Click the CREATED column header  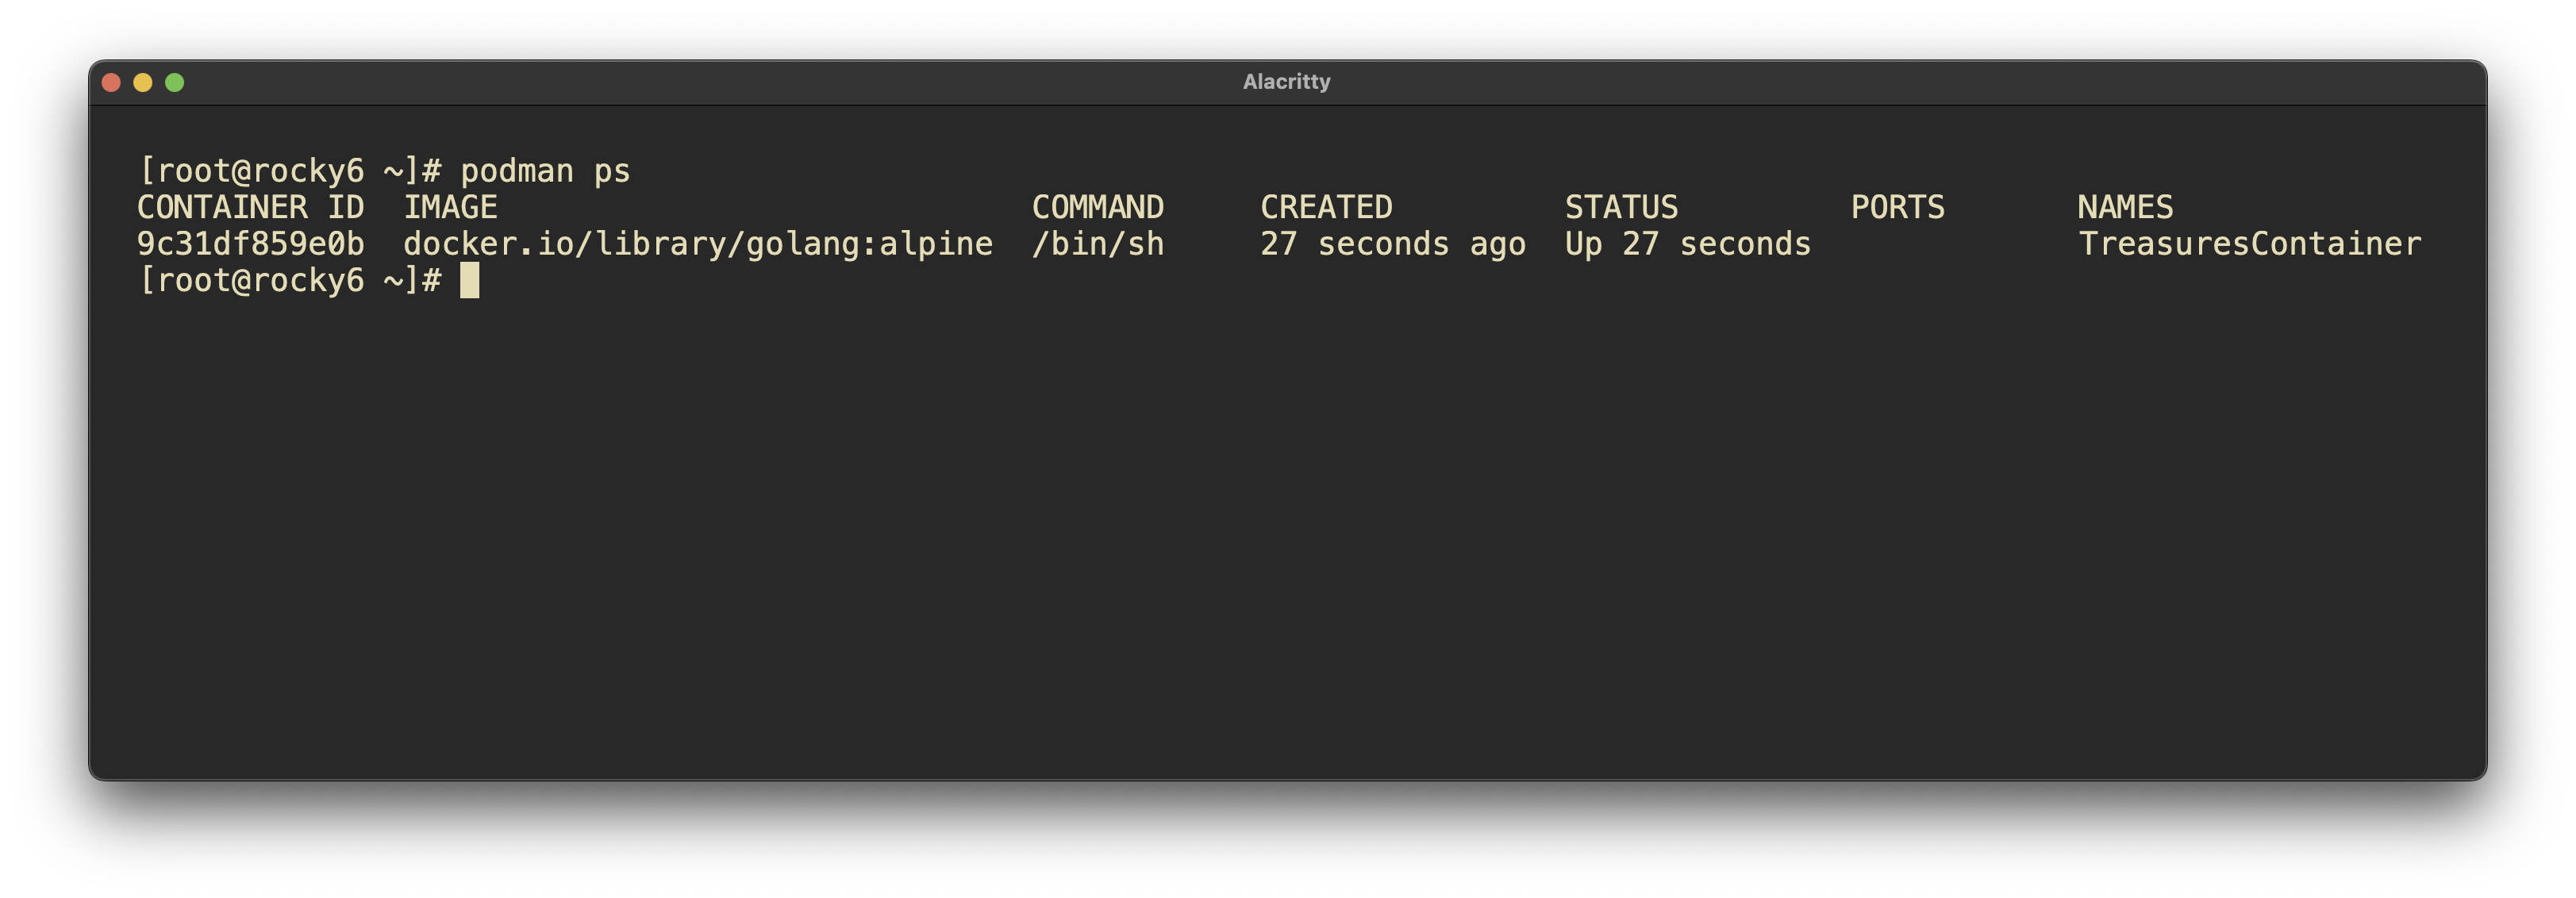(x=1325, y=207)
